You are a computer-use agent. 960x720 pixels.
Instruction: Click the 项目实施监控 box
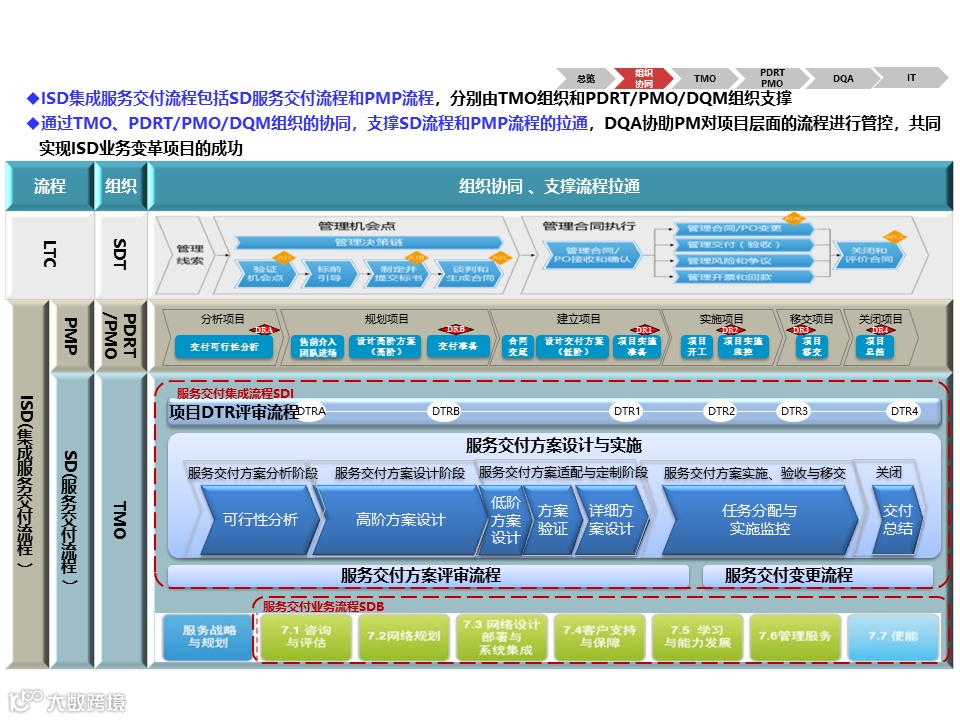[x=743, y=347]
